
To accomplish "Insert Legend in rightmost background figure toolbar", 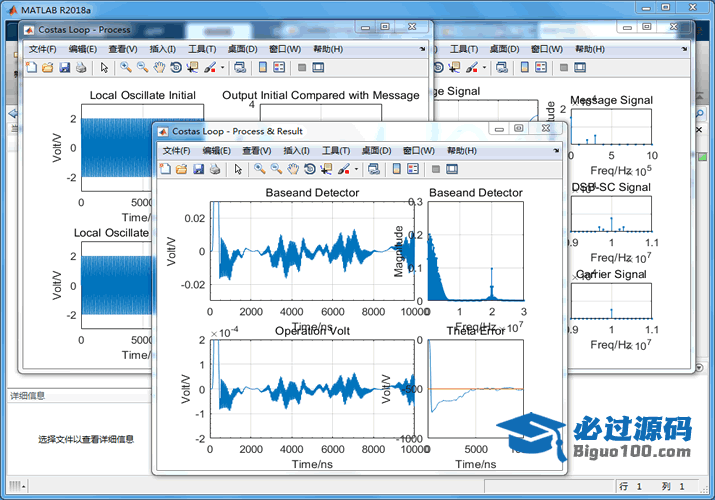I will 541,67.
